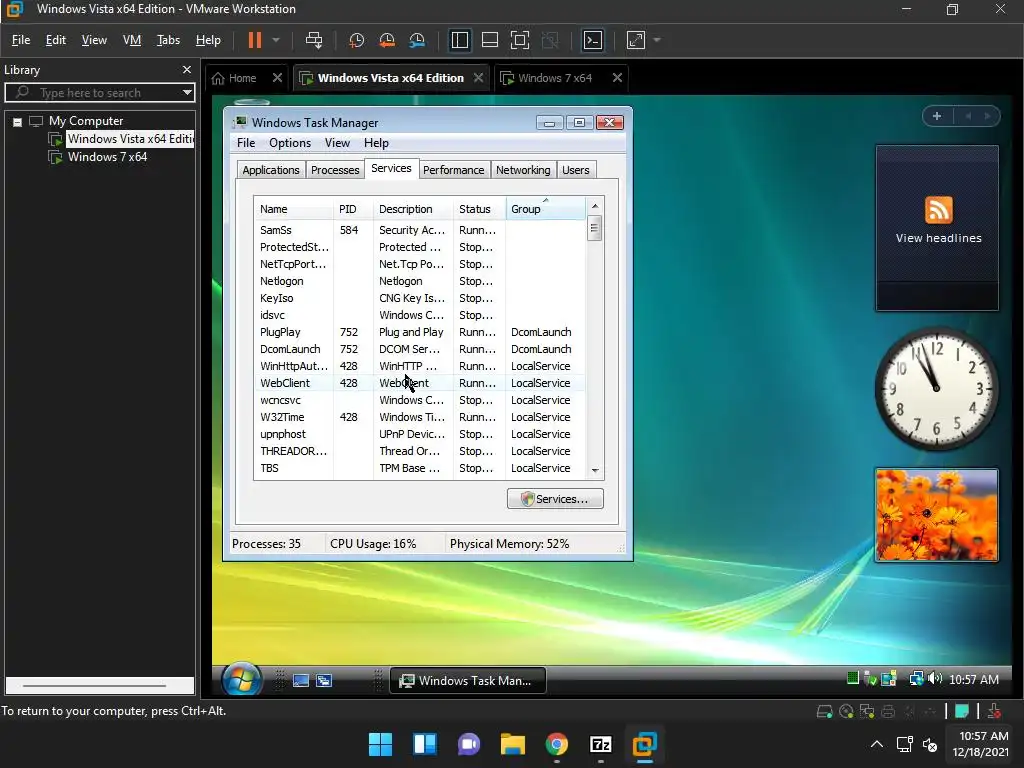Click the Vista network tray icon
1024x768 pixels.
pyautogui.click(x=916, y=679)
